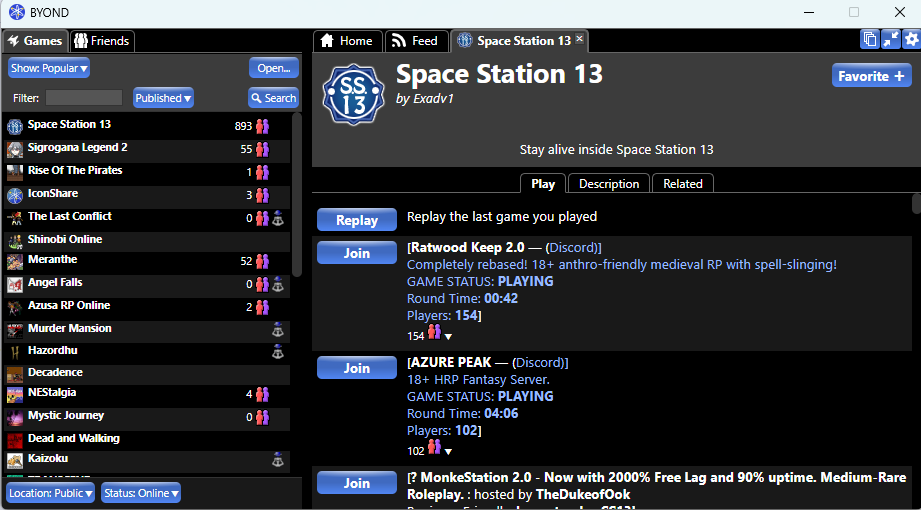
Task: Click the Murder Mansion game icon
Action: coord(15,330)
